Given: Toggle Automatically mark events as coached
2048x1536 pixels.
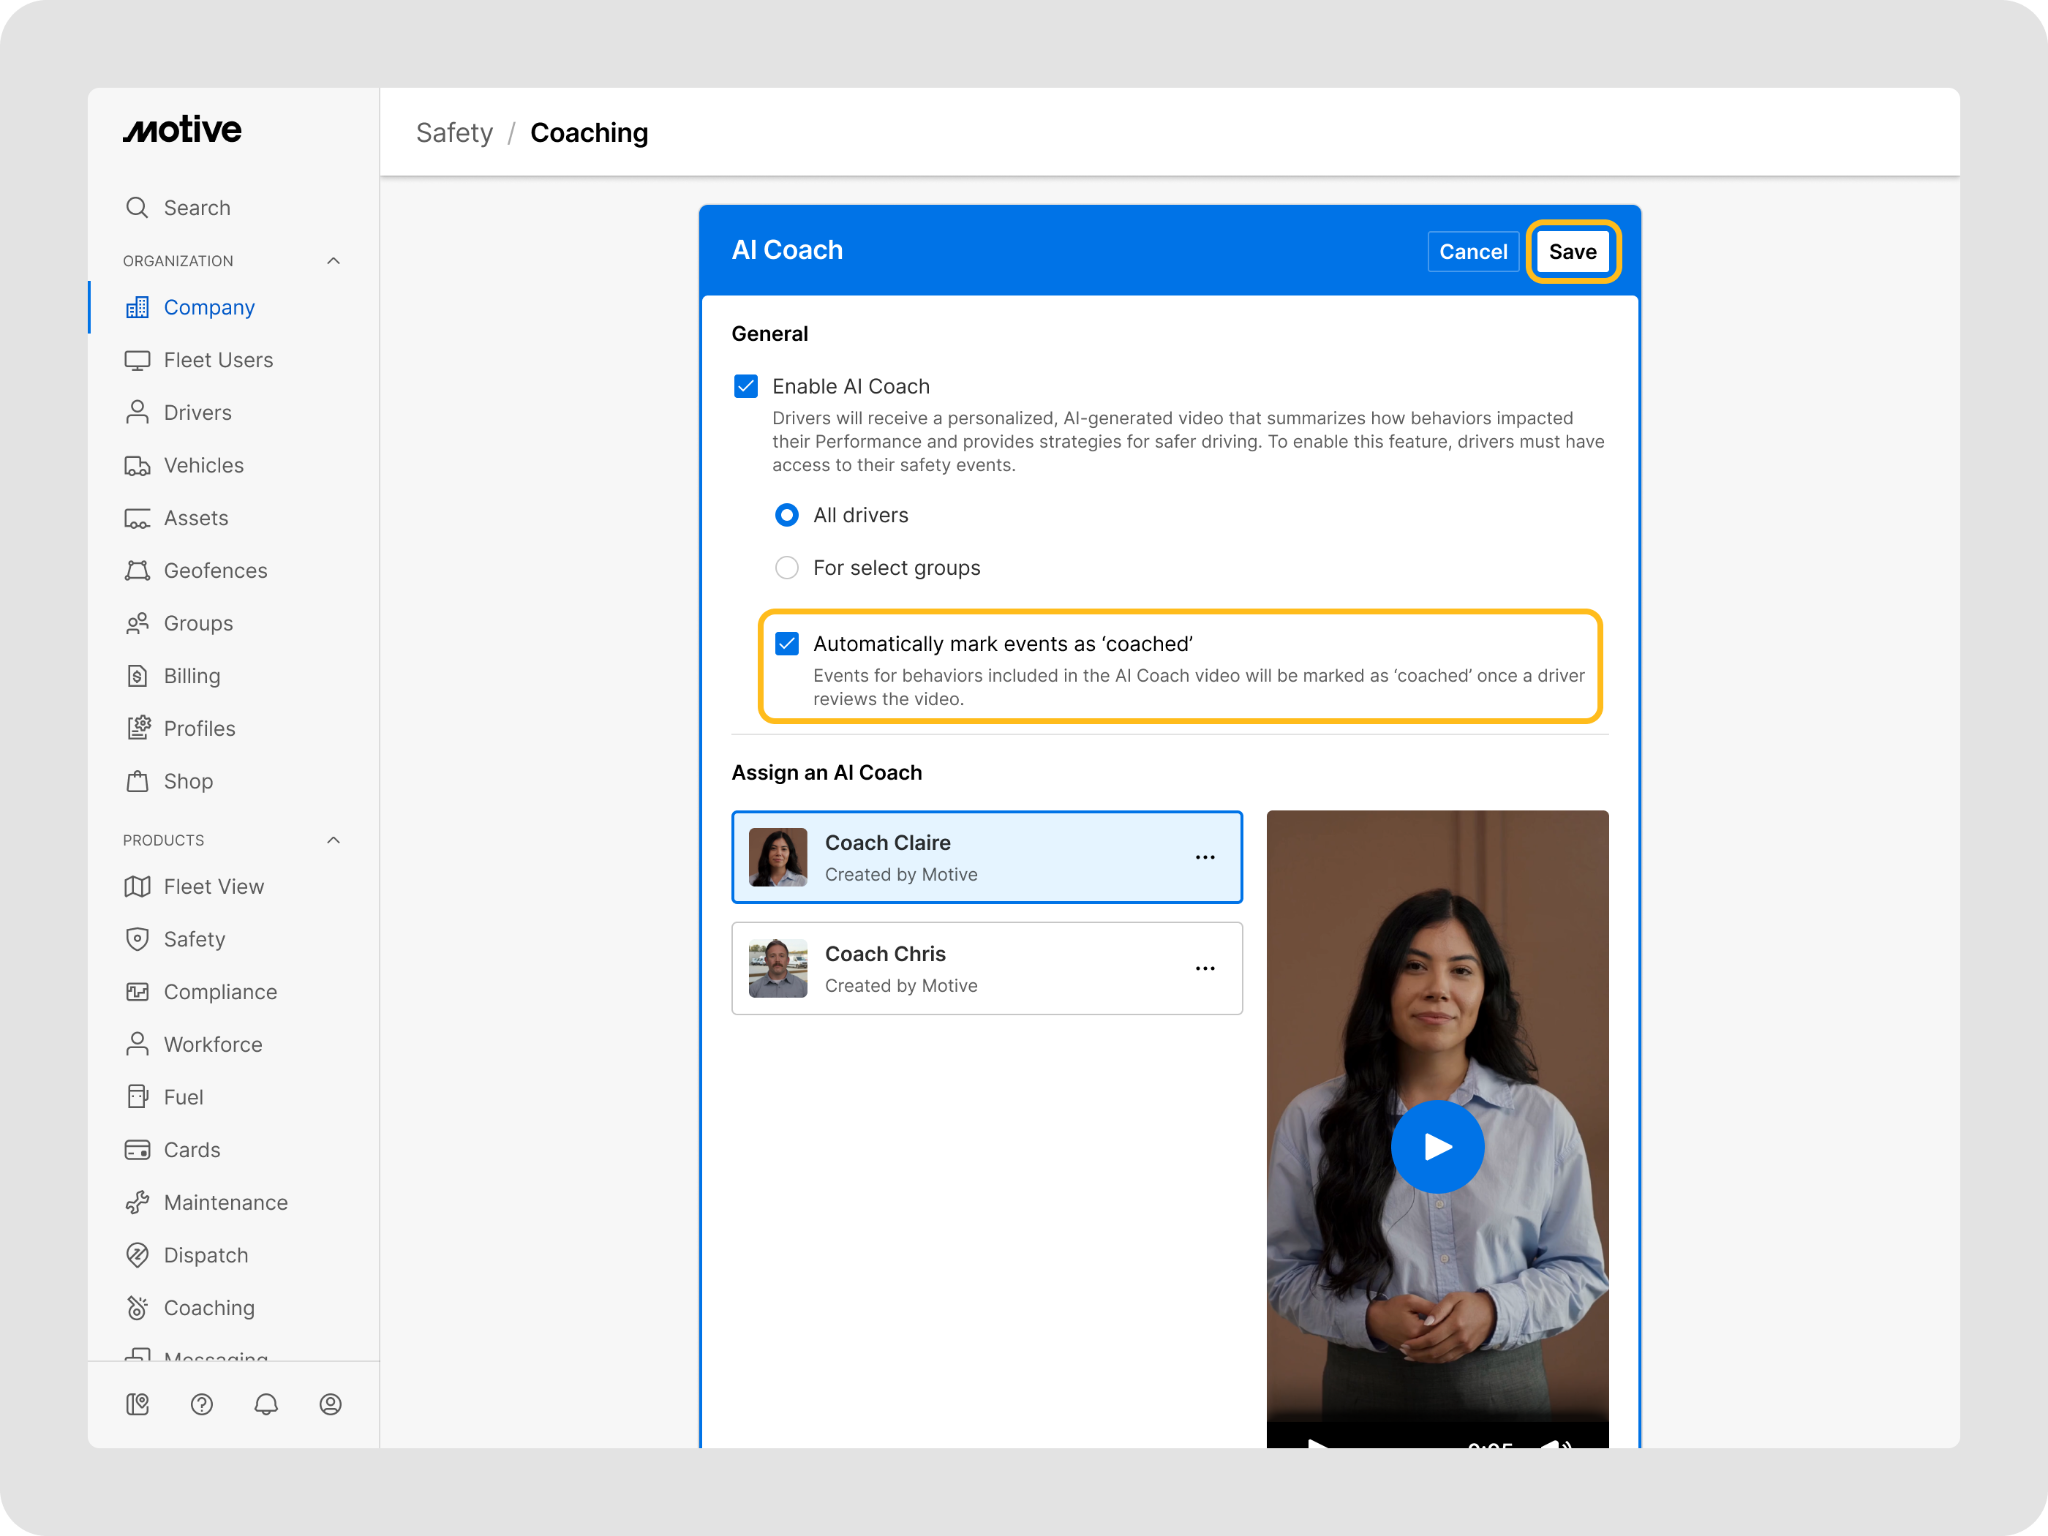Looking at the screenshot, I should (x=787, y=644).
